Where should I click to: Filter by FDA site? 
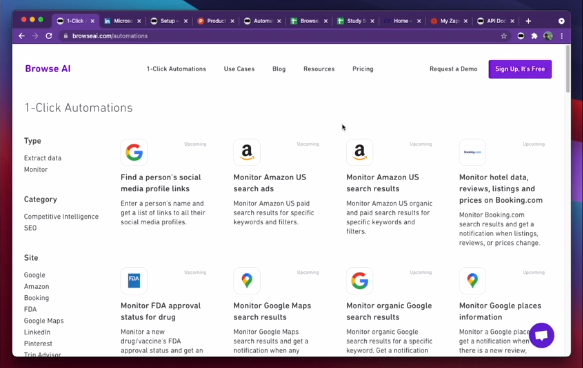30,309
